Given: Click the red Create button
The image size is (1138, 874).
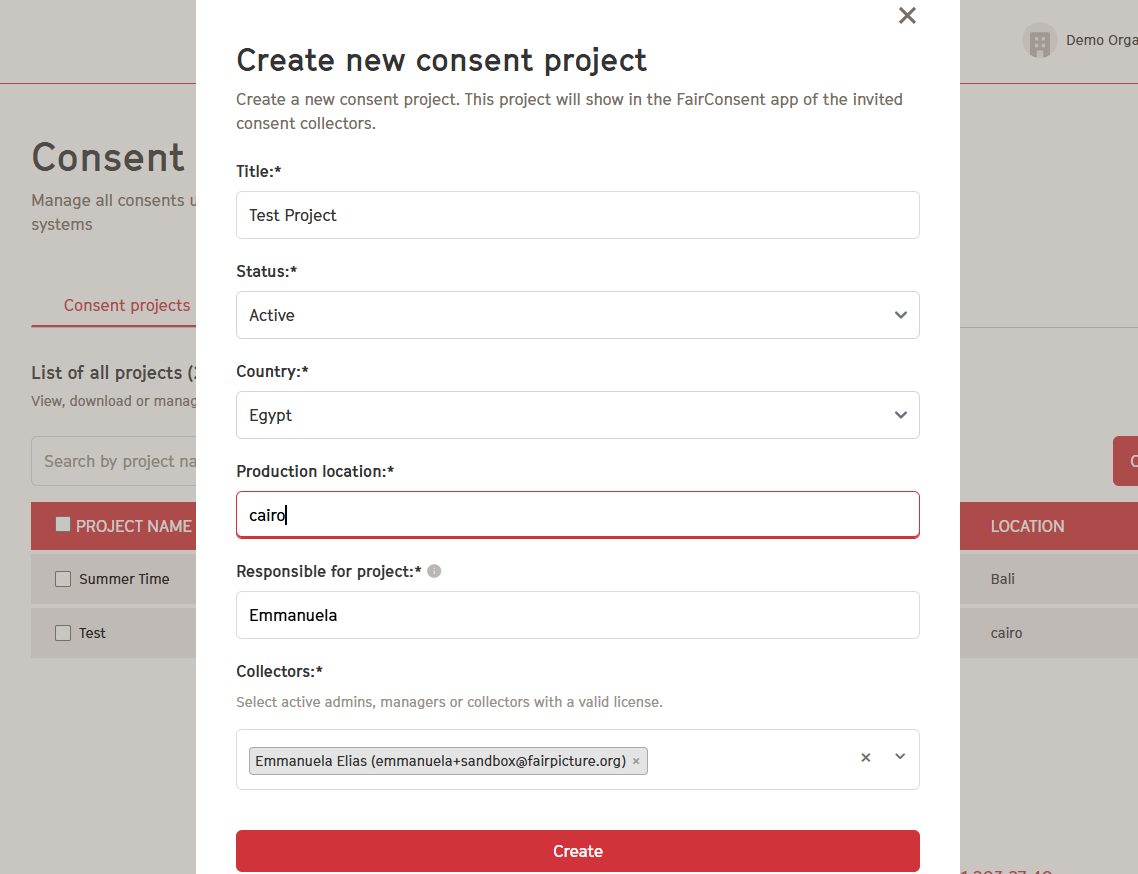Looking at the screenshot, I should pos(578,851).
